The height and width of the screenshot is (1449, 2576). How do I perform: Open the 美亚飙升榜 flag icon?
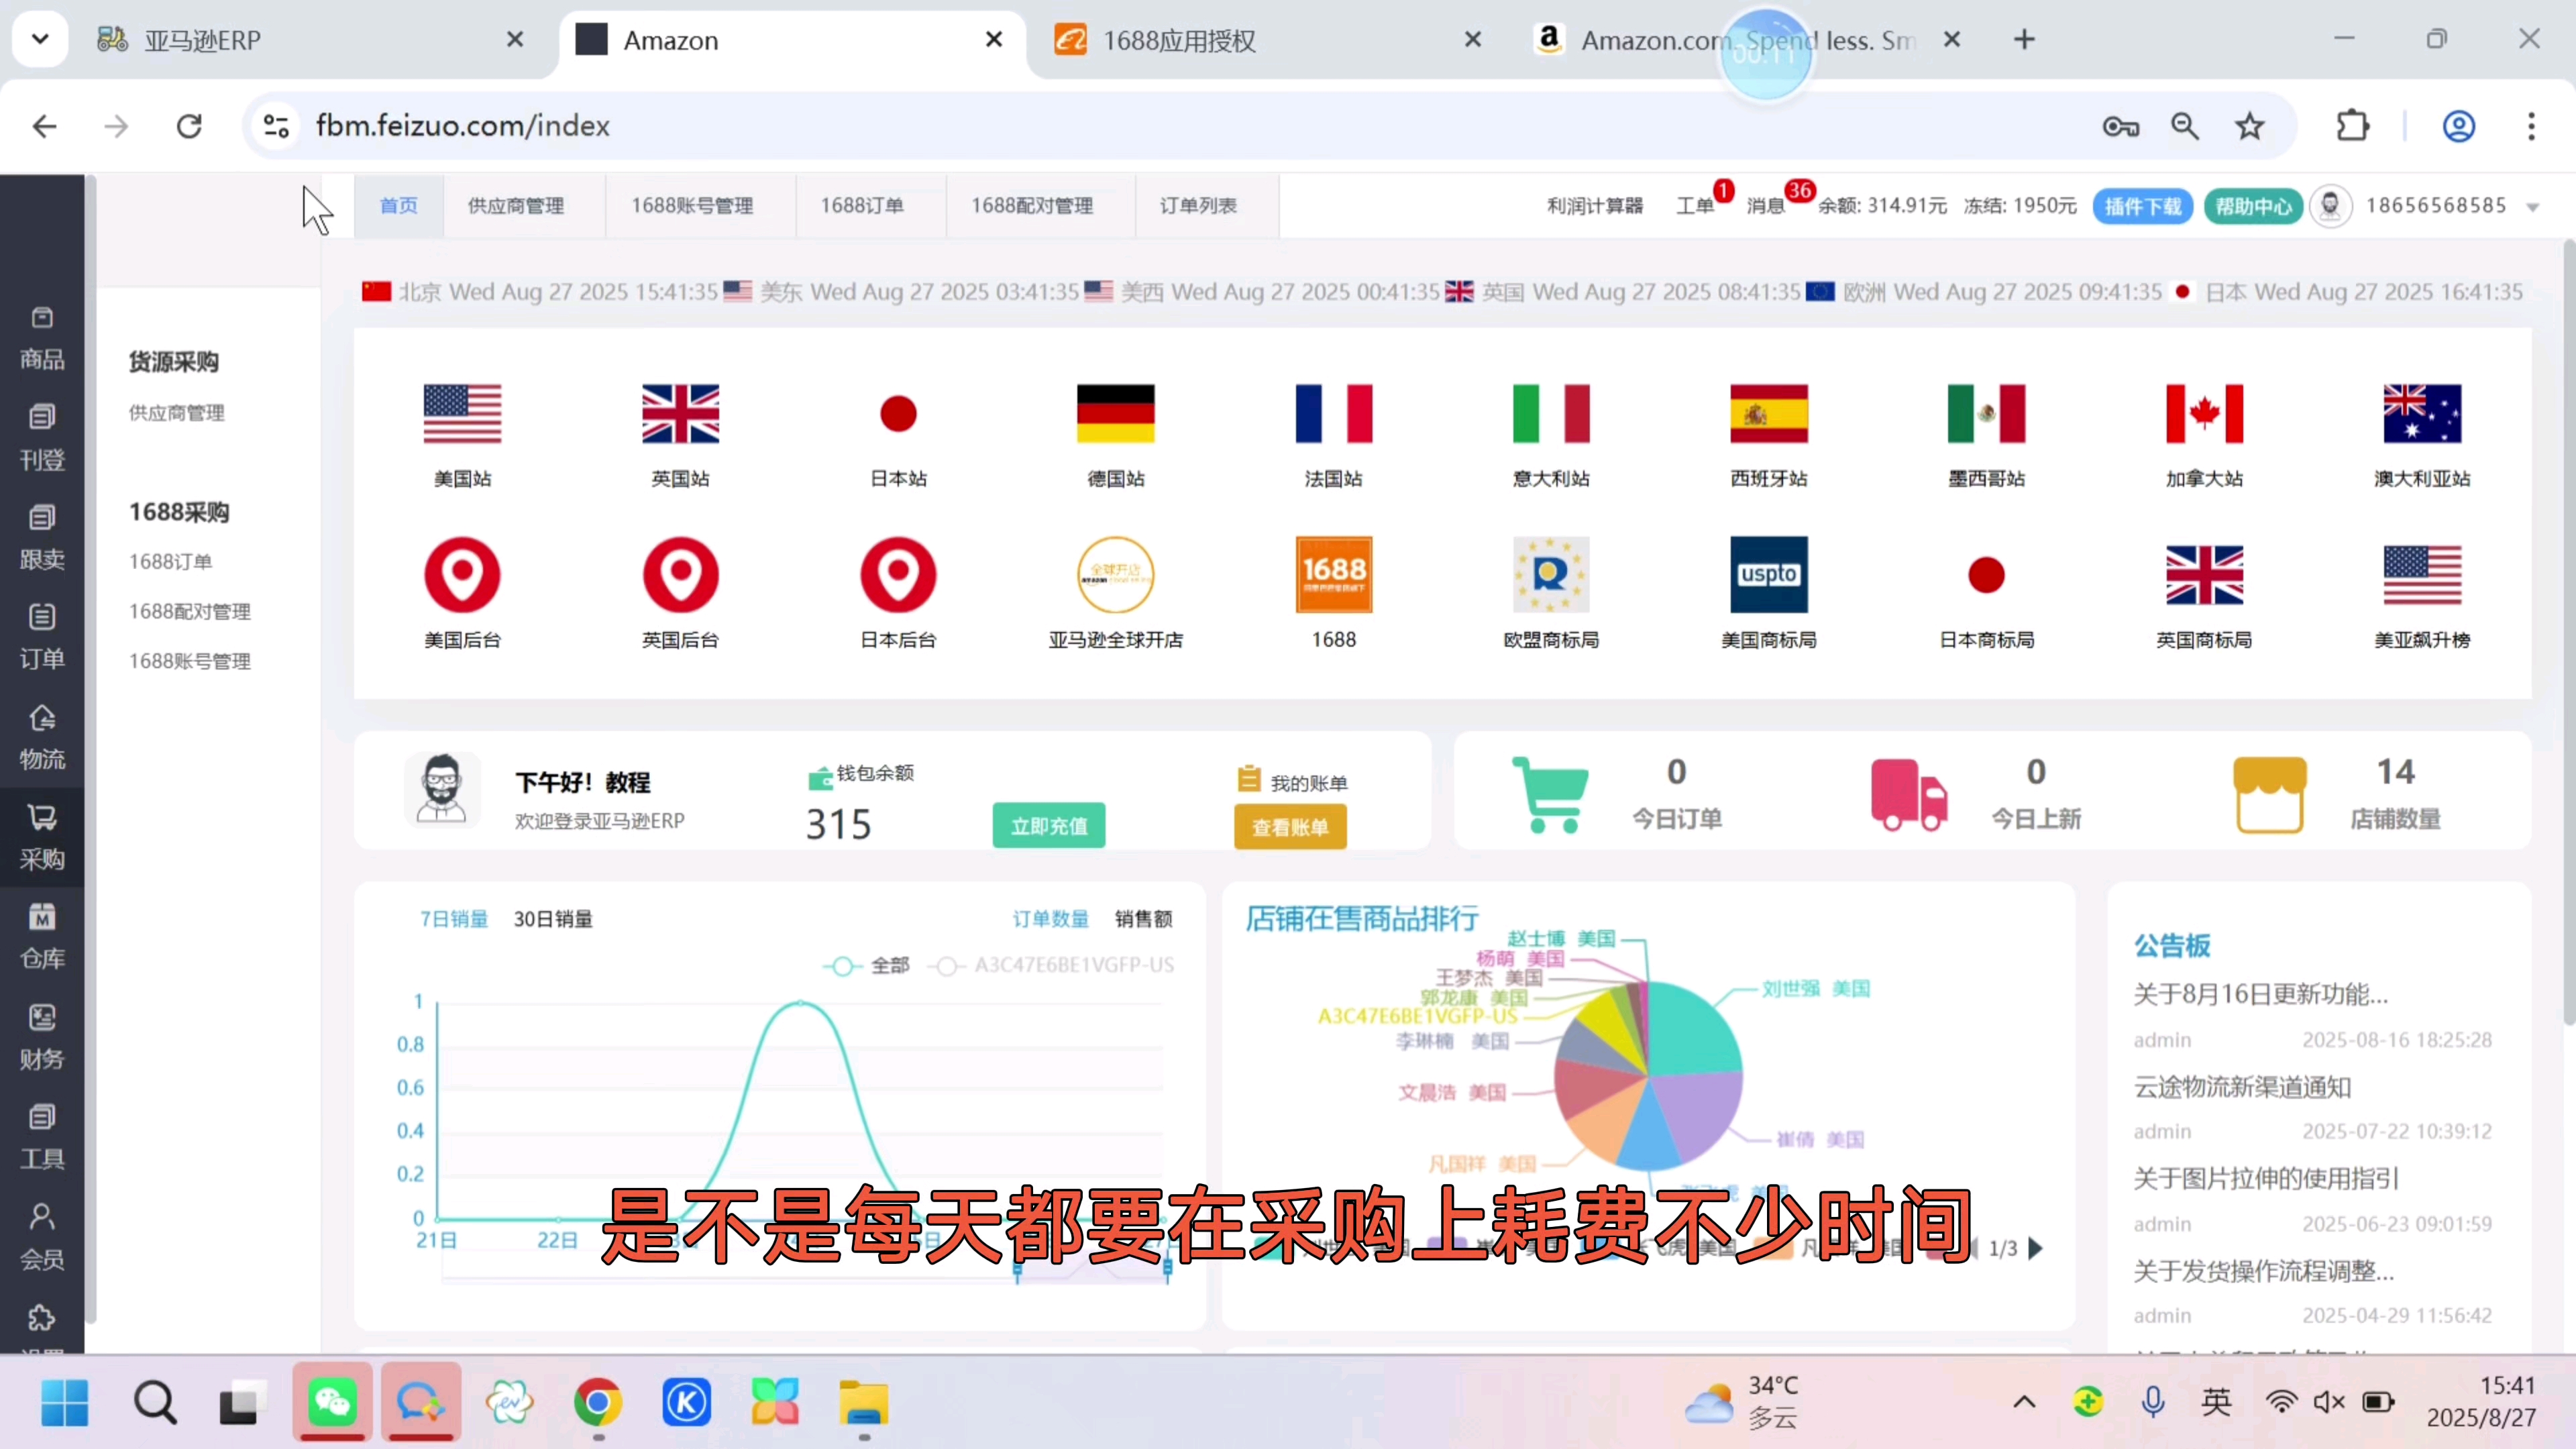tap(2422, 575)
